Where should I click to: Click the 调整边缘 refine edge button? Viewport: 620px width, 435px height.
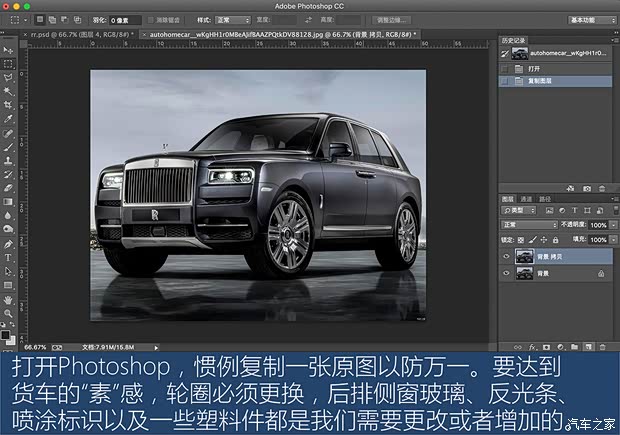pos(391,20)
